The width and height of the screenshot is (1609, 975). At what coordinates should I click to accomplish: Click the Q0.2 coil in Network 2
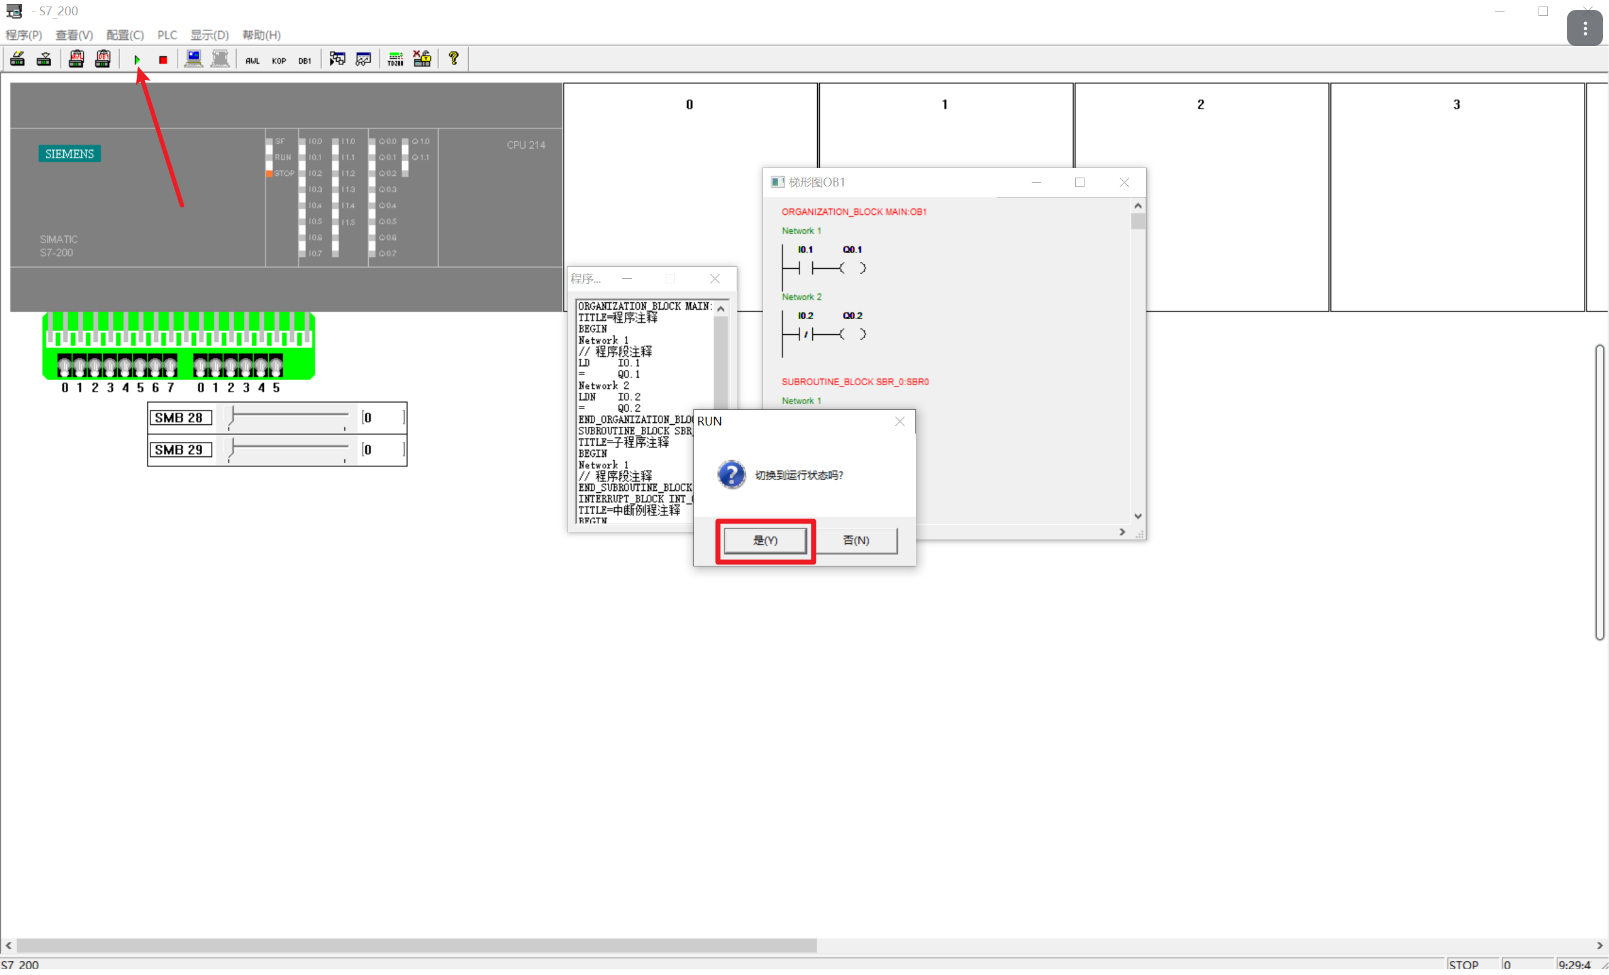click(852, 334)
